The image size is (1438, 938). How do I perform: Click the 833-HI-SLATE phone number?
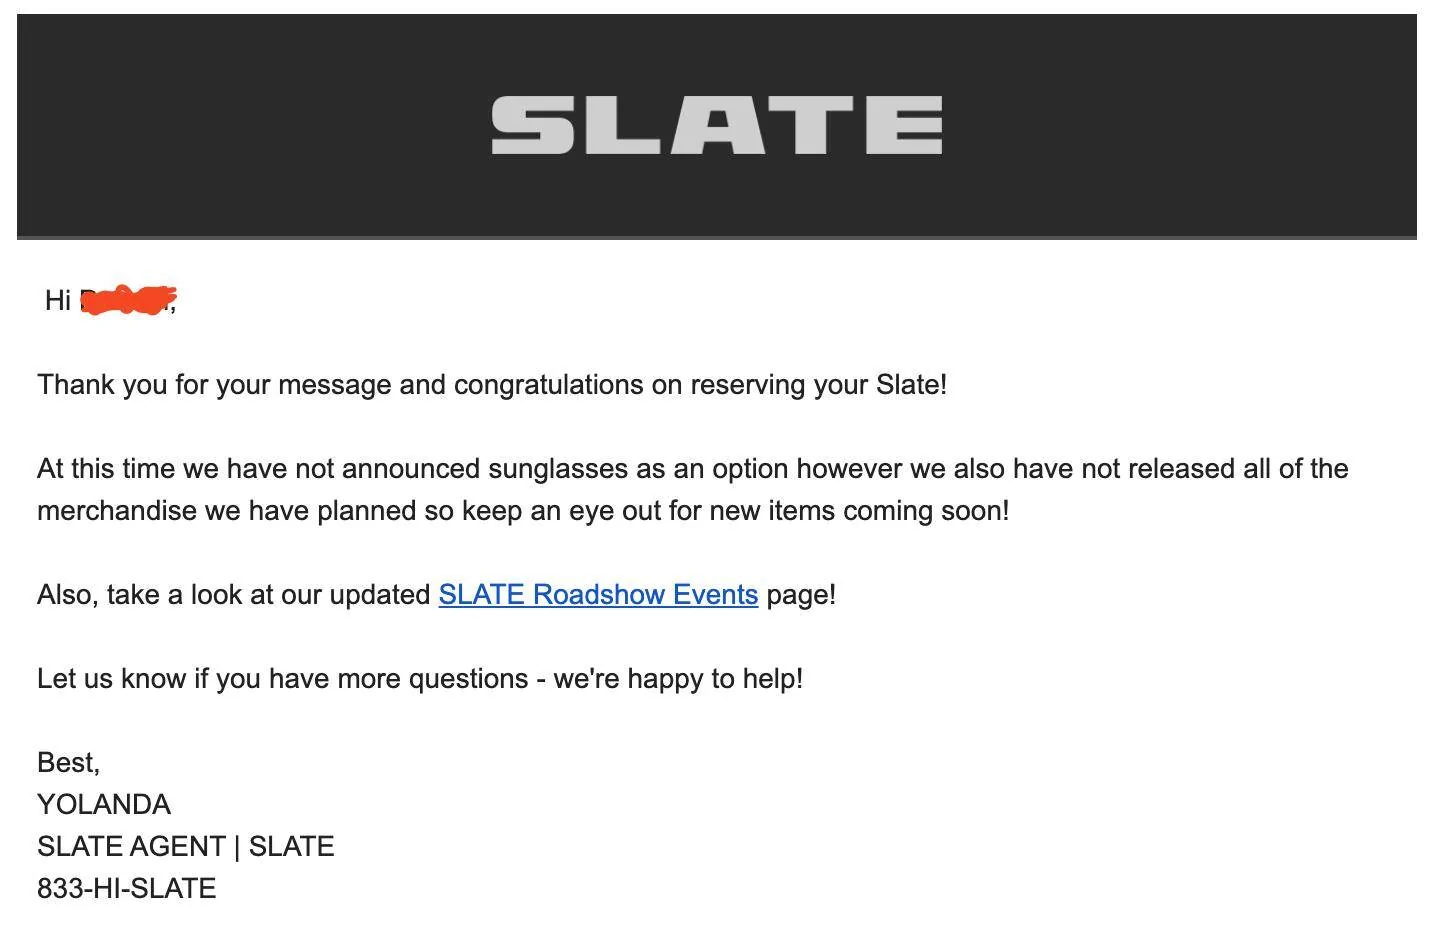(x=126, y=889)
